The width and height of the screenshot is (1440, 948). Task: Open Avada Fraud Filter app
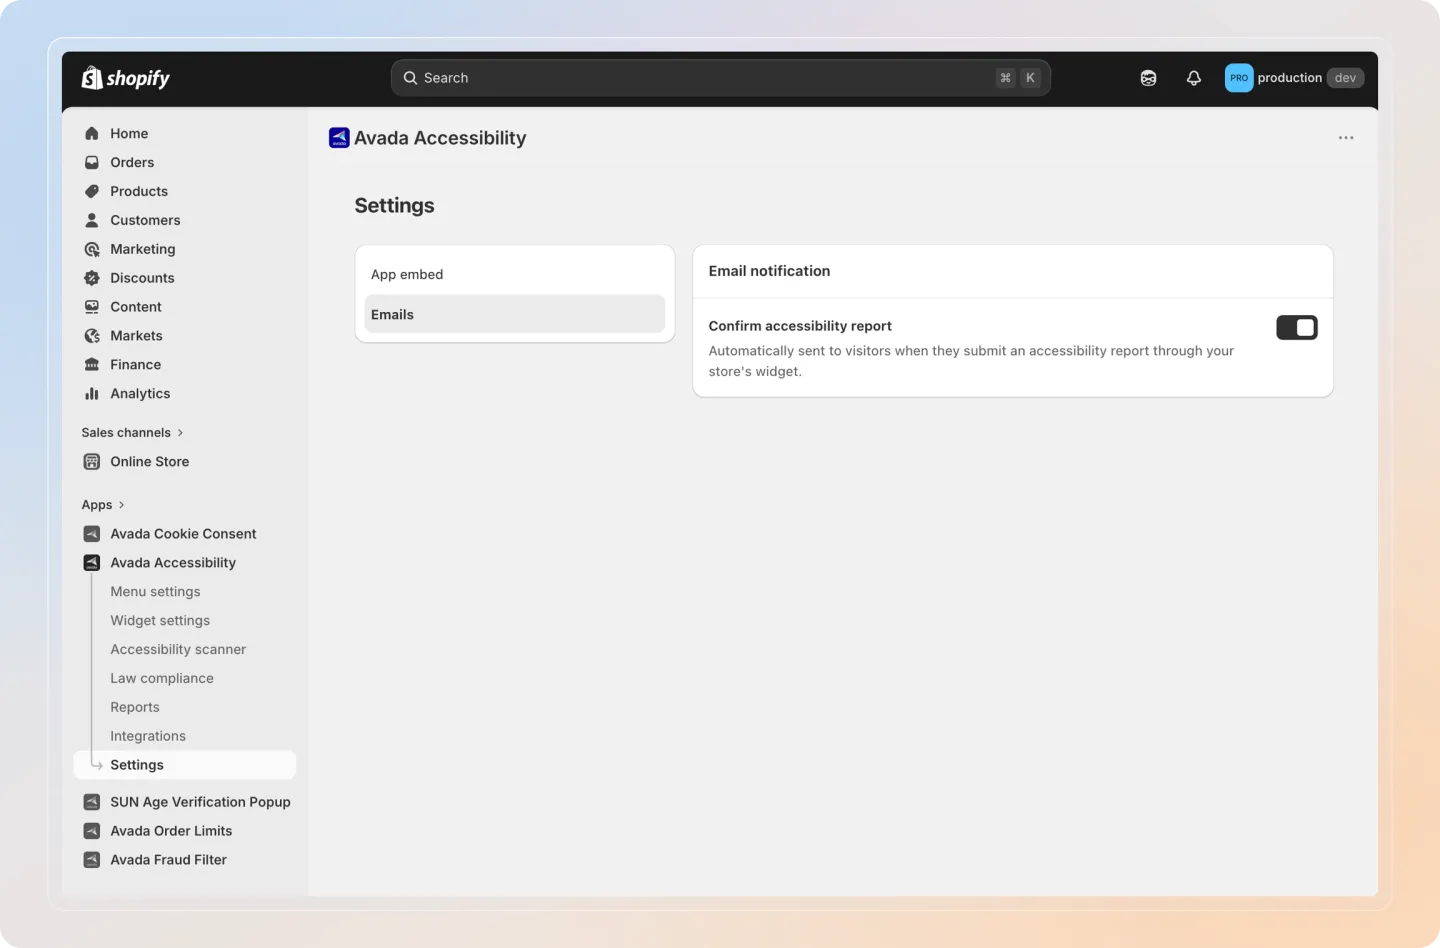(168, 860)
